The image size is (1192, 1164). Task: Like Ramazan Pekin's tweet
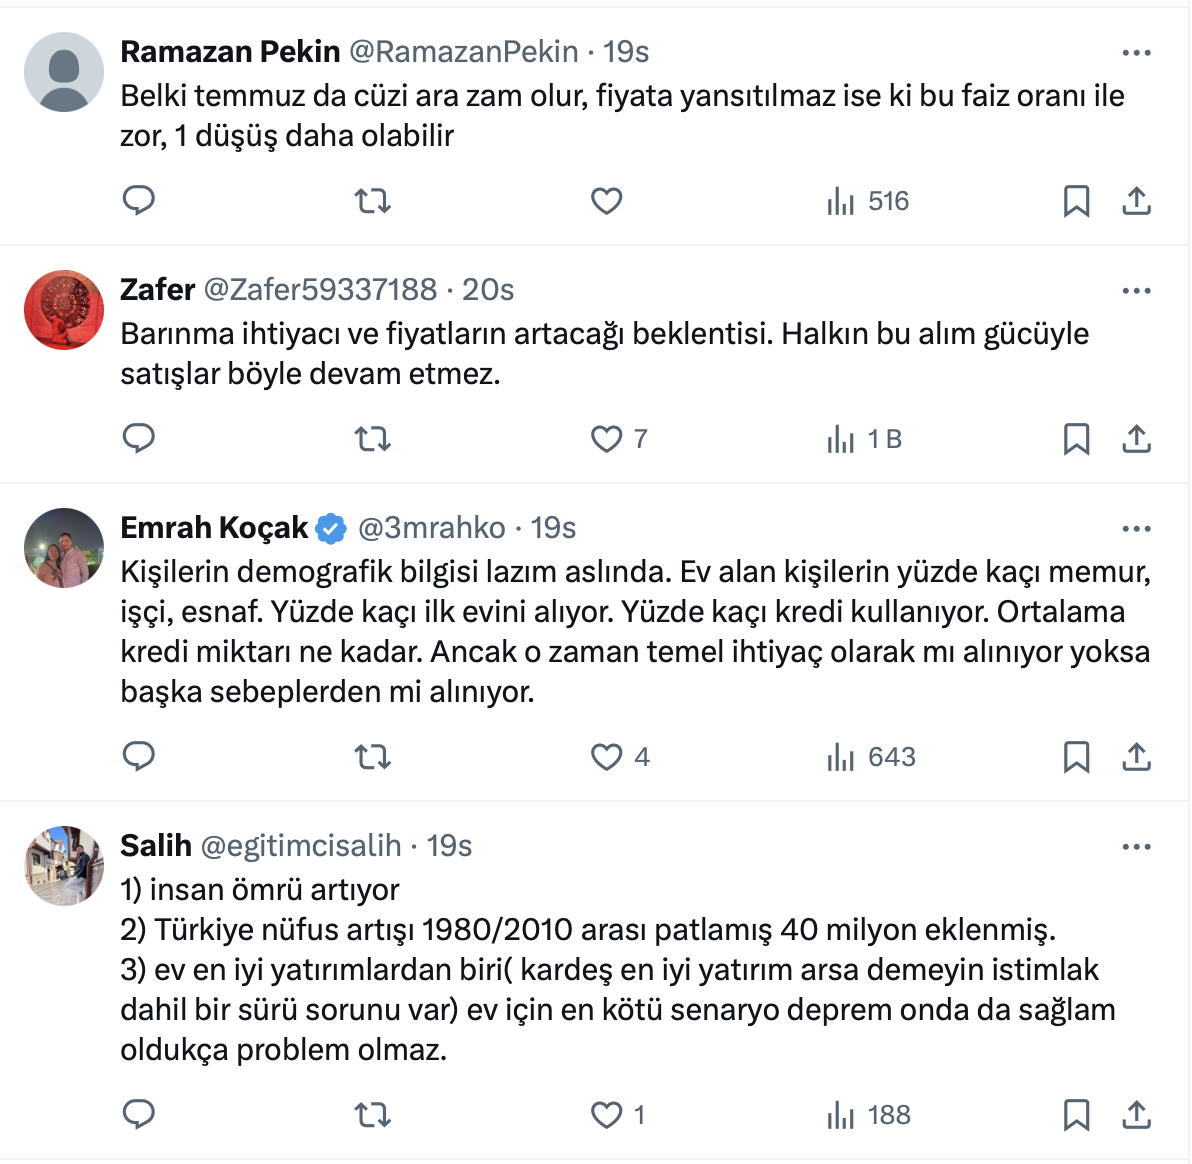(x=606, y=201)
